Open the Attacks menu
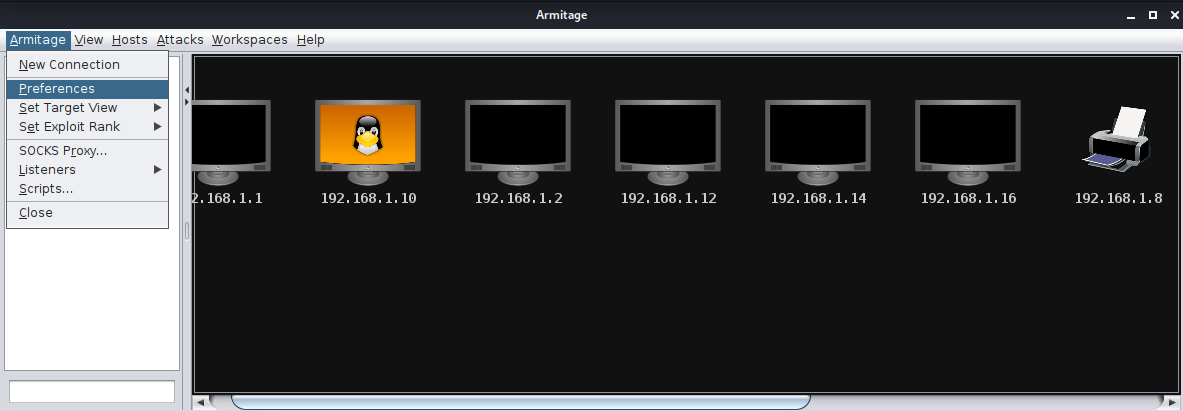Image resolution: width=1183 pixels, height=411 pixels. coord(180,40)
